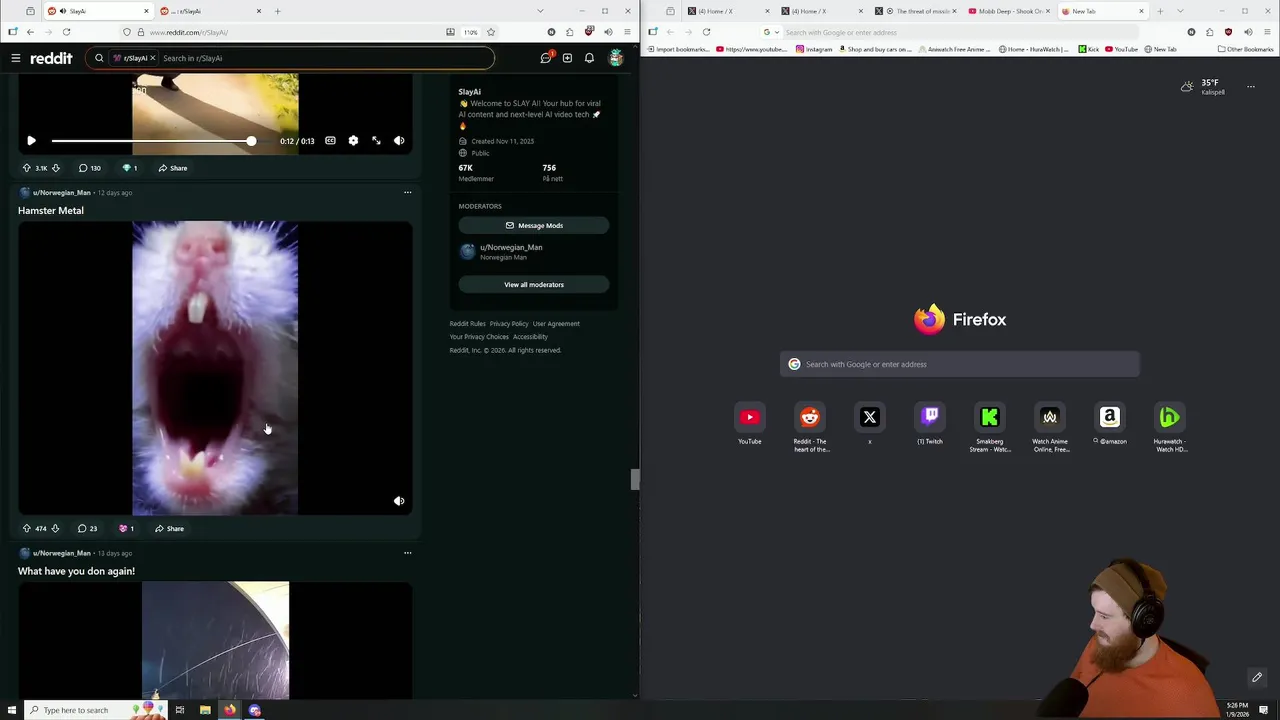Create a new Reddit post icon
The image size is (1280, 720).
pyautogui.click(x=567, y=58)
